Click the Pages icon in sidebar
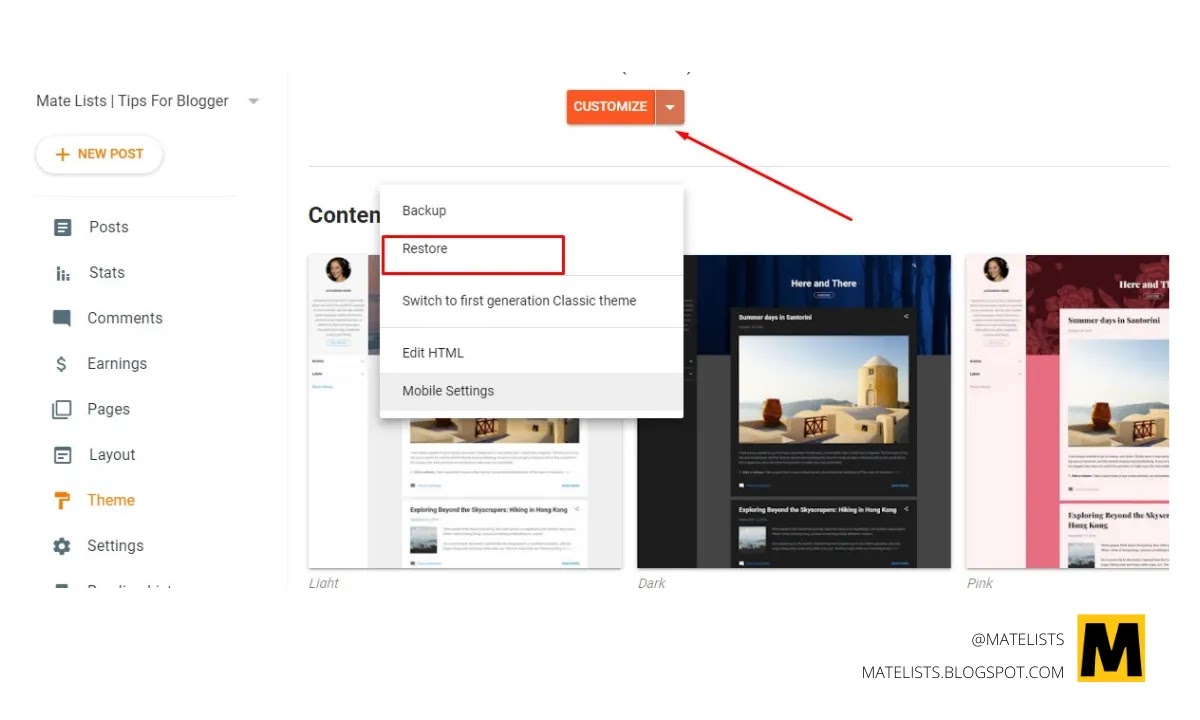The image size is (1200, 720). tap(62, 409)
